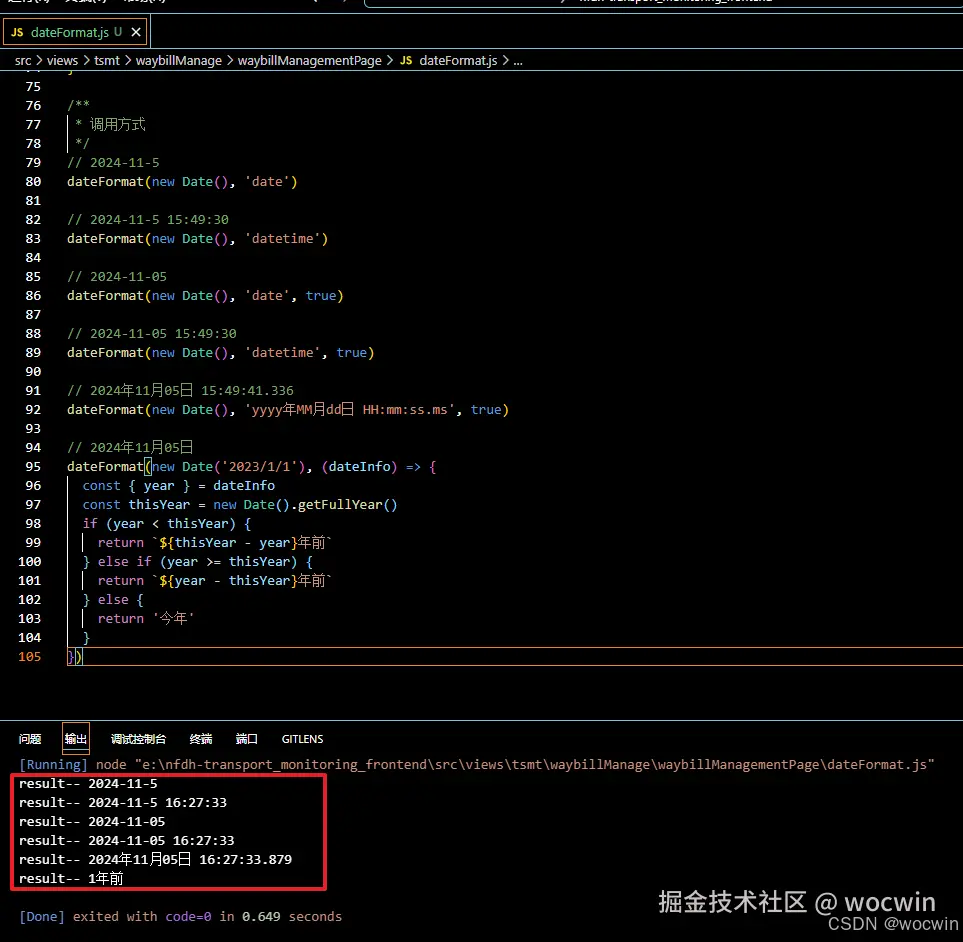Click 'getFullYear' on line 97
Screen dimensions: 963x942
(x=340, y=505)
